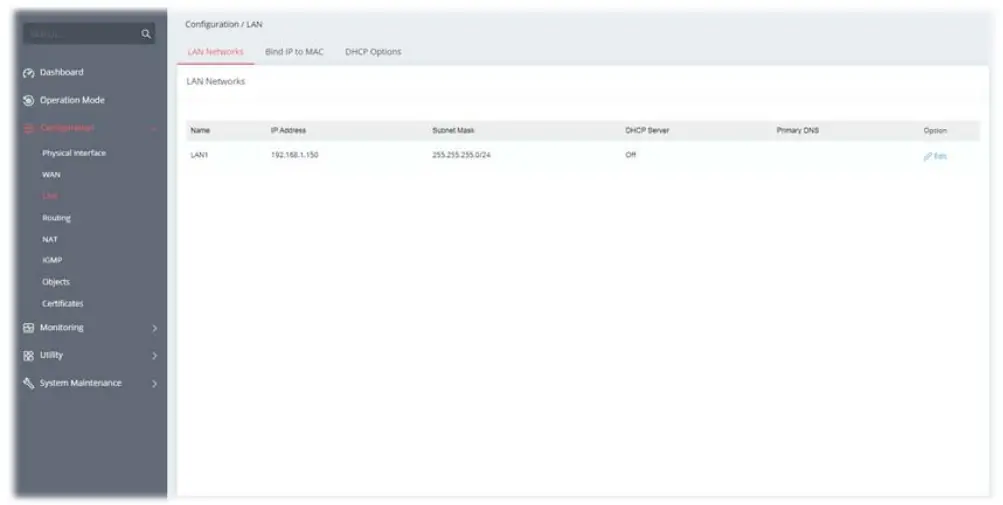Click the DHCP Server Off value
The image size is (1003, 505).
click(631, 156)
